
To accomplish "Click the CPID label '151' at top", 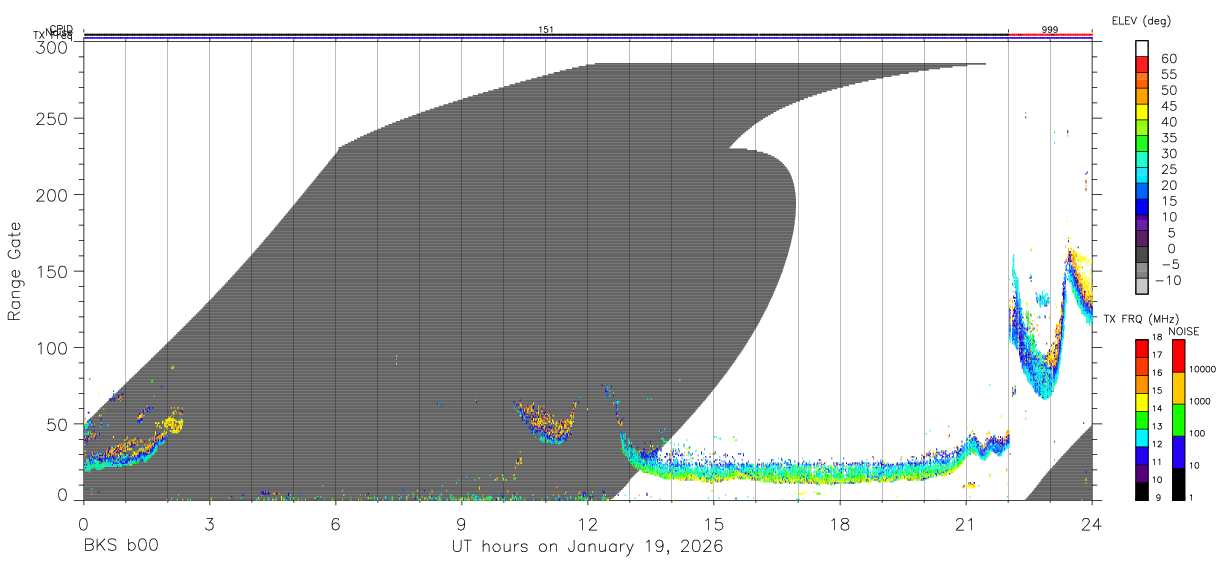I will (x=546, y=30).
